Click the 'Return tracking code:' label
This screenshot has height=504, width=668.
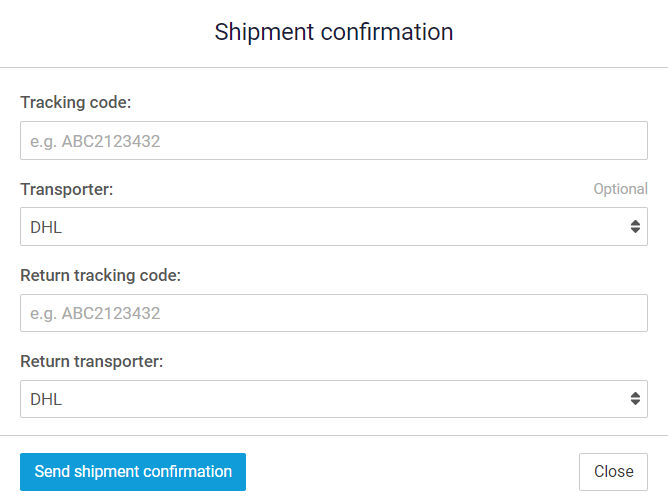pos(100,275)
